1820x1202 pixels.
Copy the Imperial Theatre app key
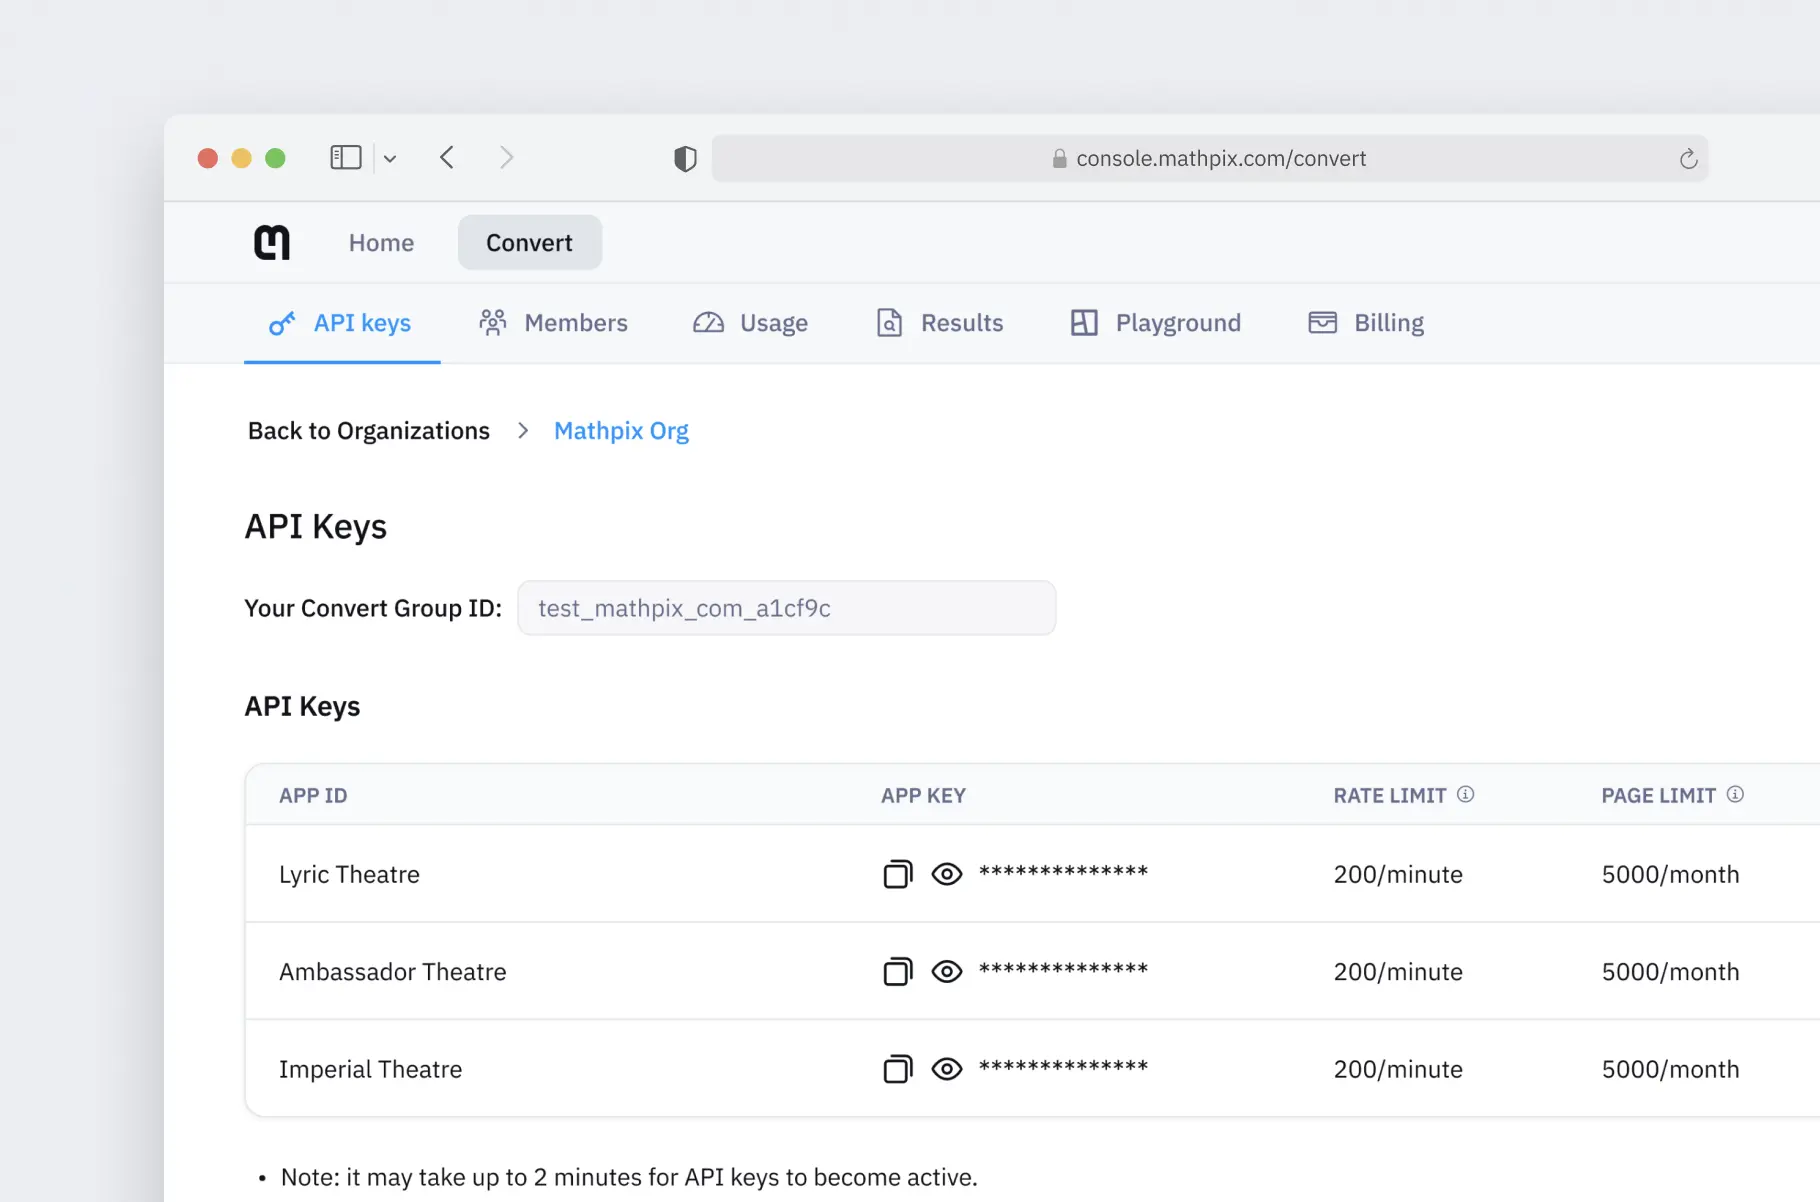(x=898, y=1069)
